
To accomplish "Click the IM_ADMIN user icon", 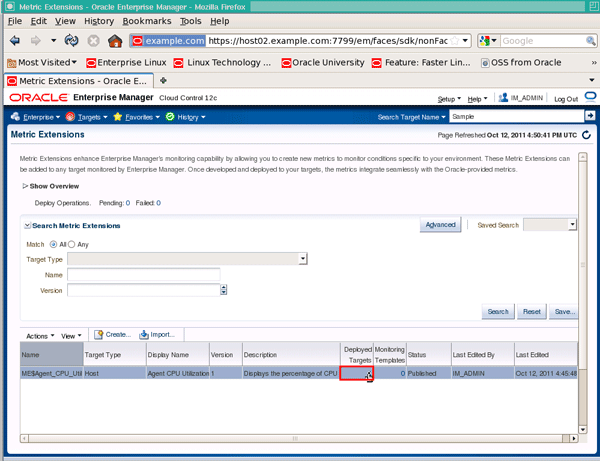I will 503,98.
